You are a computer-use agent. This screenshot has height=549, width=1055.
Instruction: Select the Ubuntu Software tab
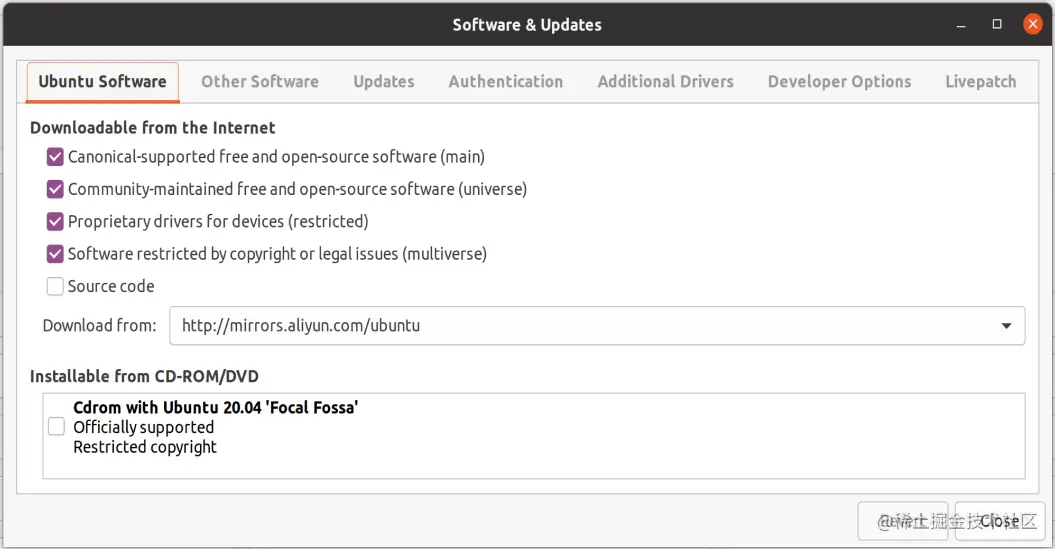click(x=102, y=82)
